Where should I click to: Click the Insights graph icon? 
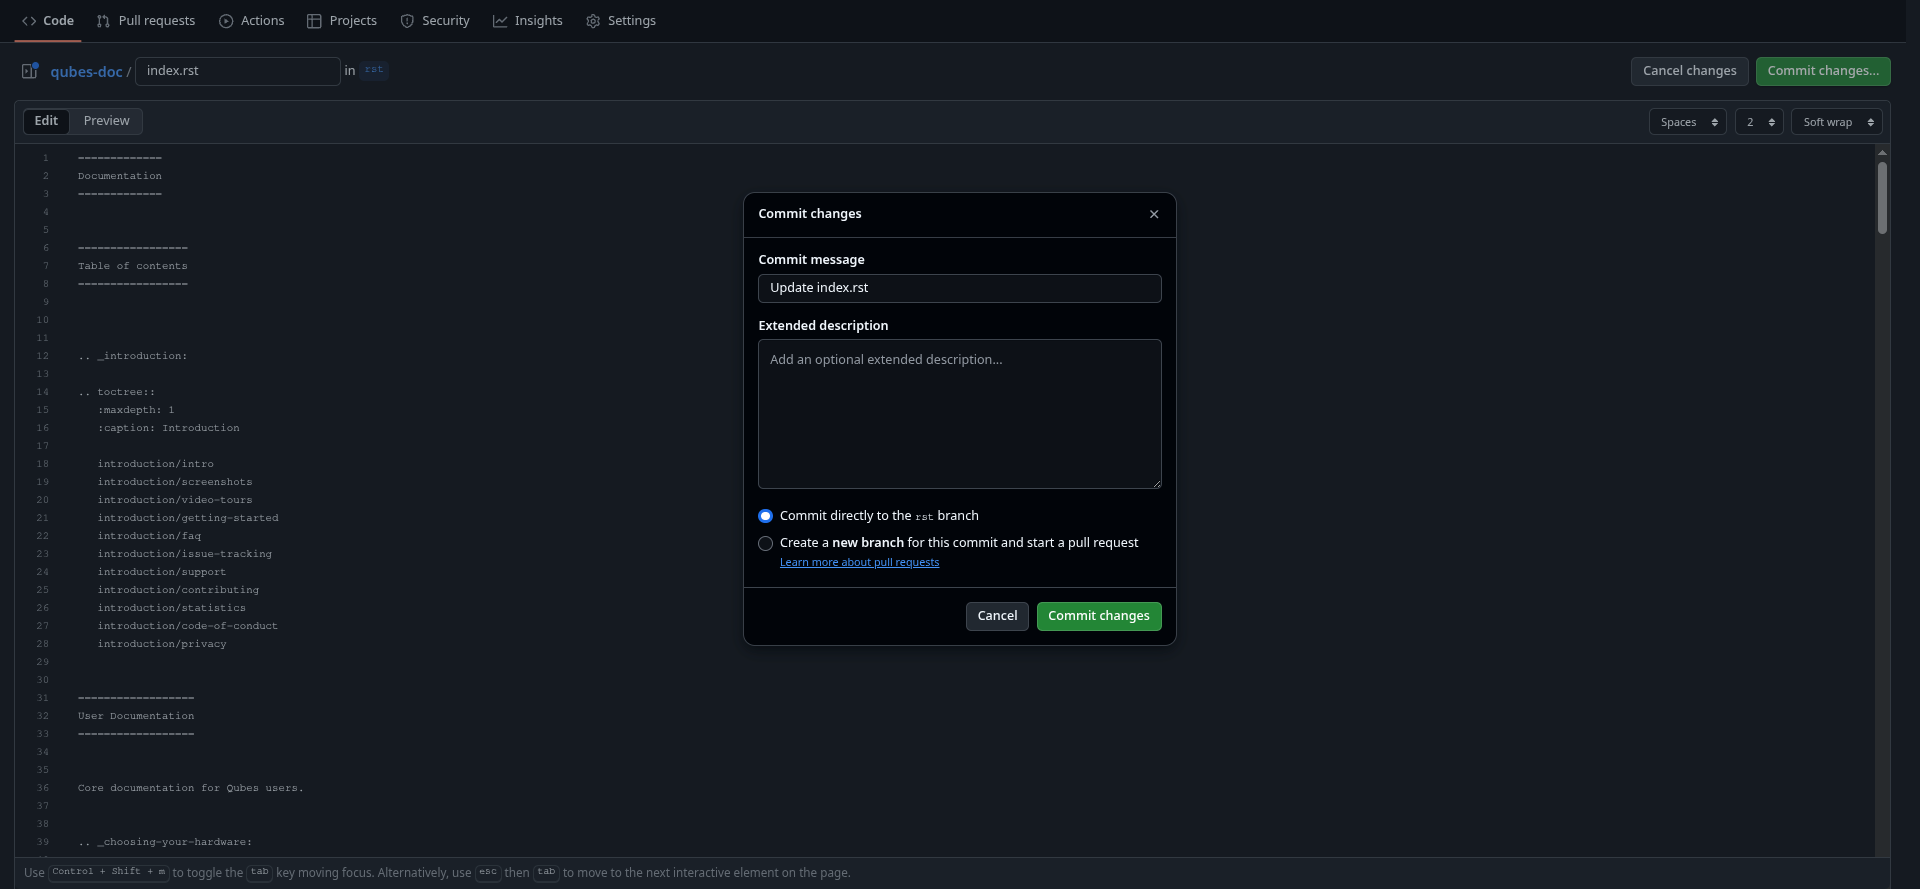point(500,21)
